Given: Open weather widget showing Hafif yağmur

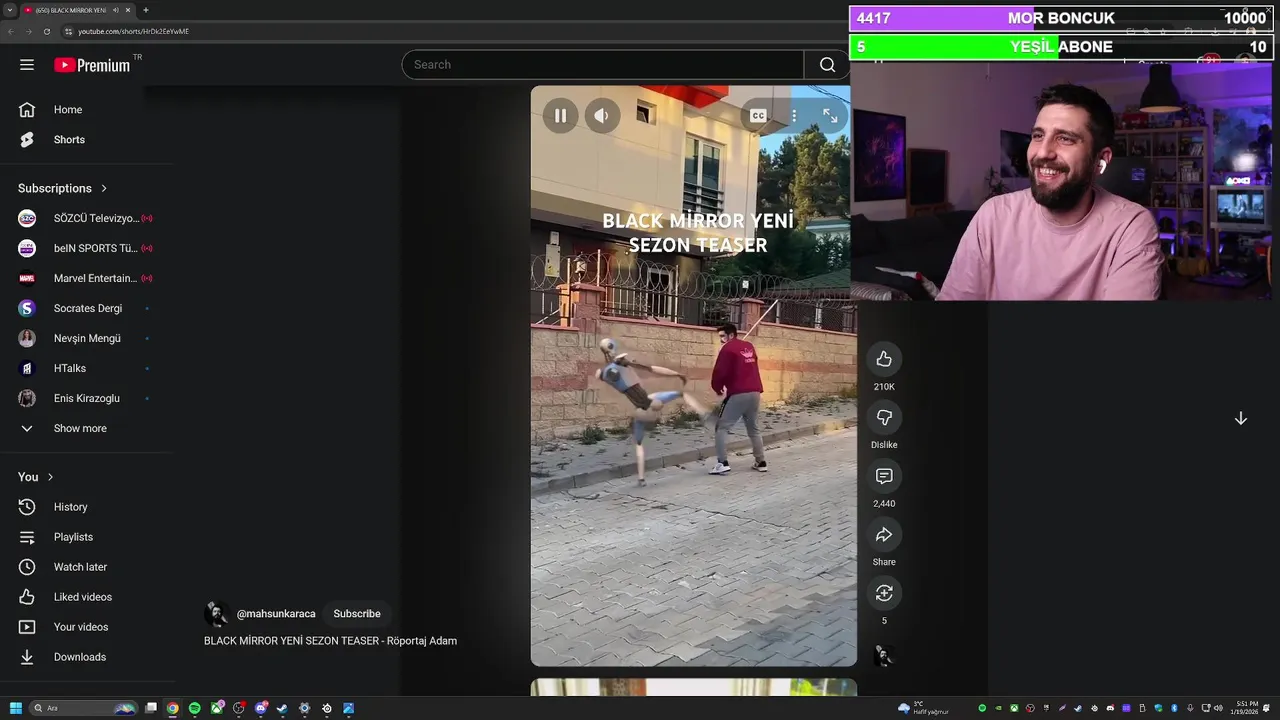Looking at the screenshot, I should [x=924, y=708].
